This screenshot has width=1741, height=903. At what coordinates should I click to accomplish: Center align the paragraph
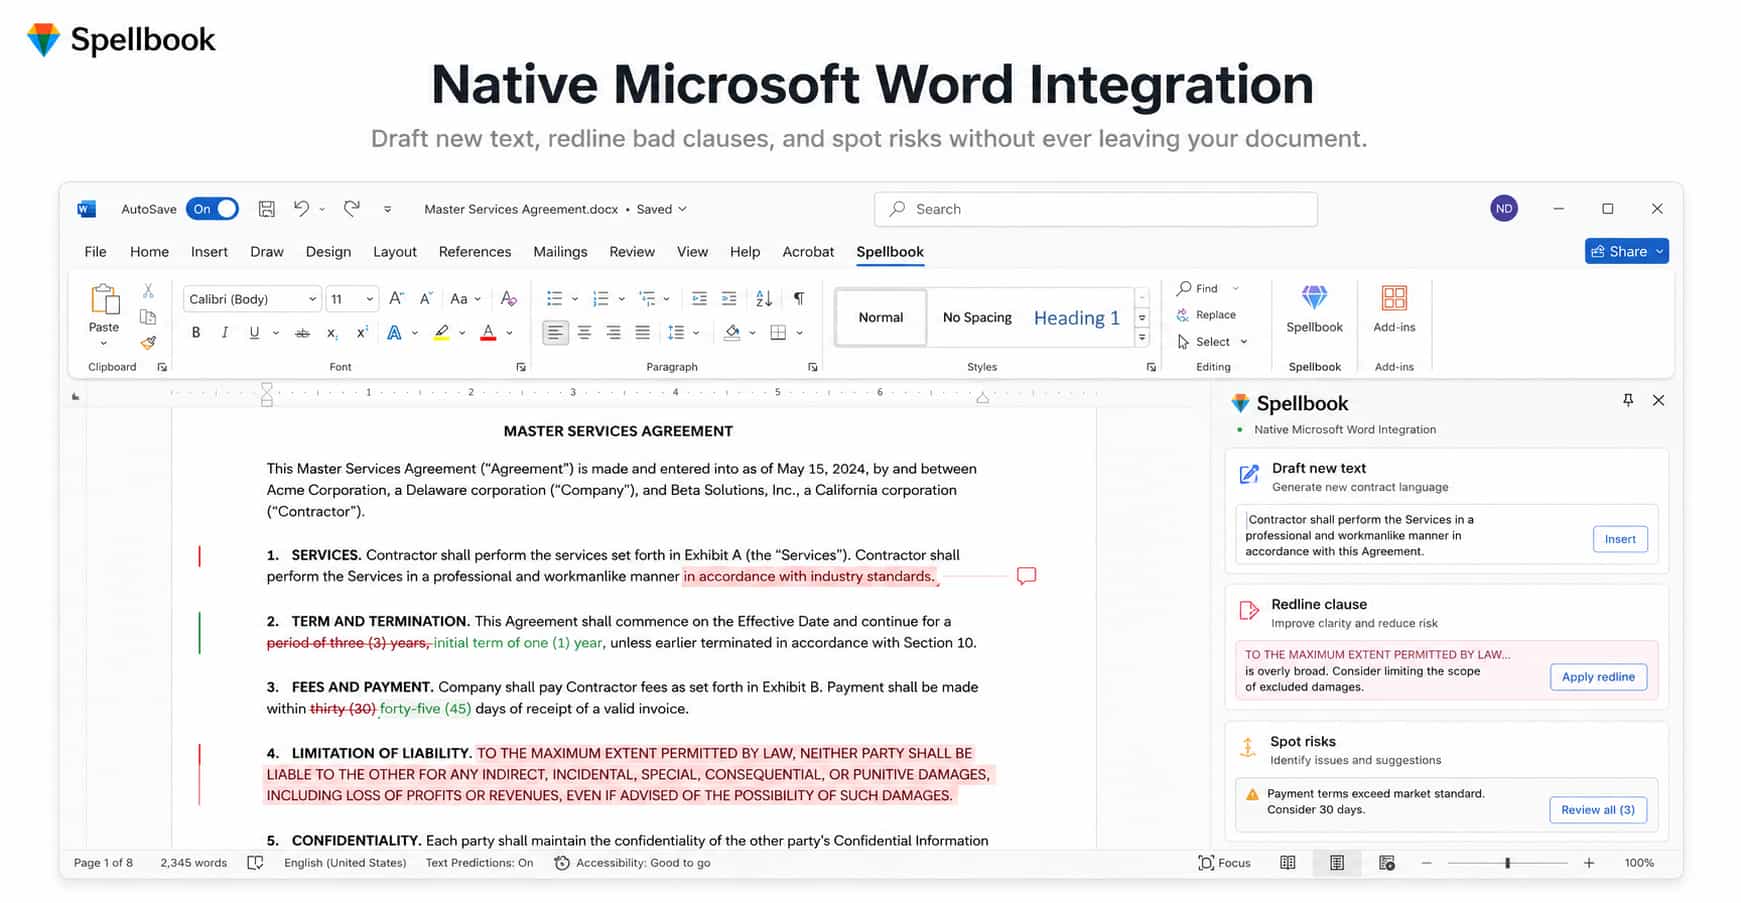click(584, 333)
